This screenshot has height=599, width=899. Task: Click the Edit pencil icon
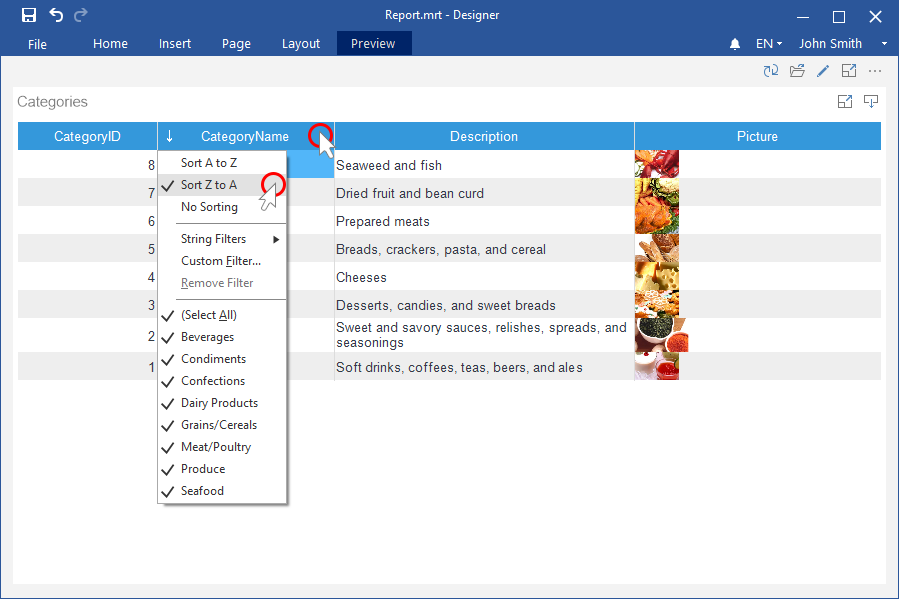(x=823, y=71)
